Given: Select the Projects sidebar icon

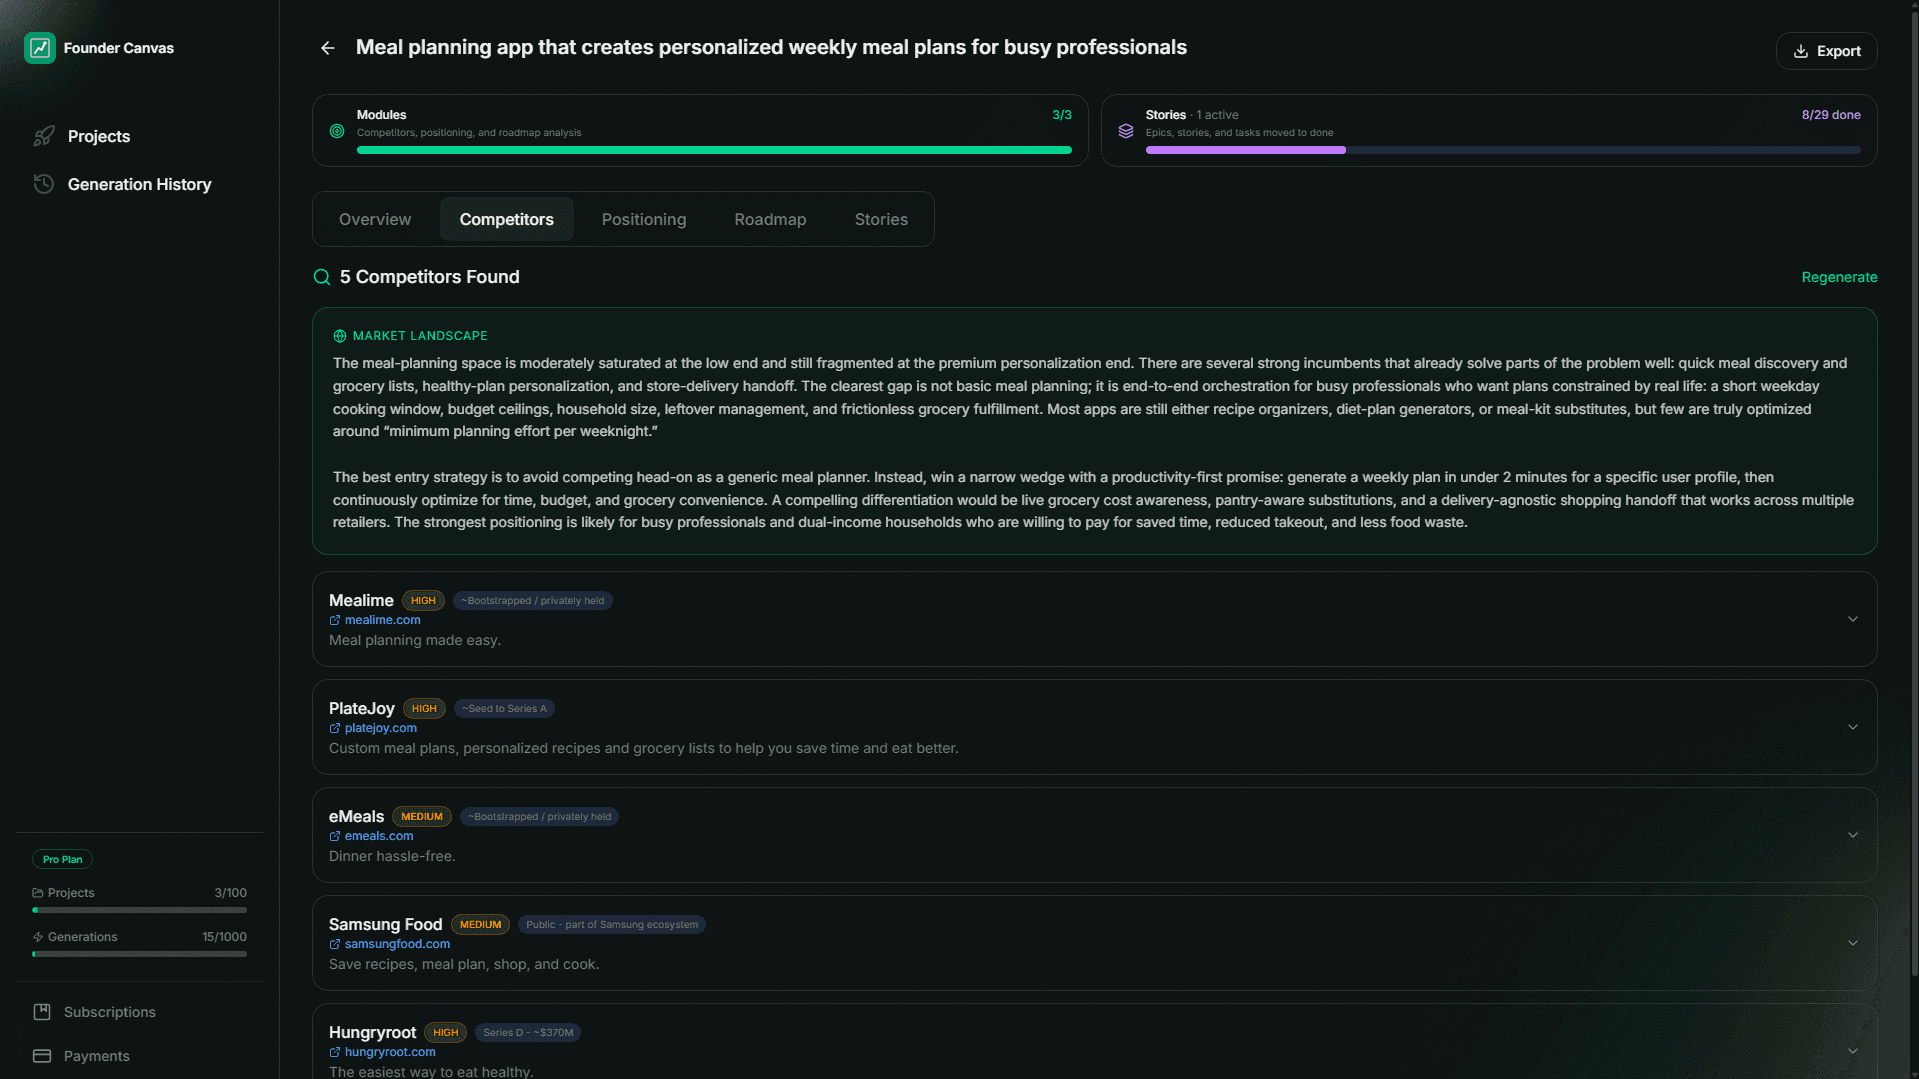Looking at the screenshot, I should 44,136.
